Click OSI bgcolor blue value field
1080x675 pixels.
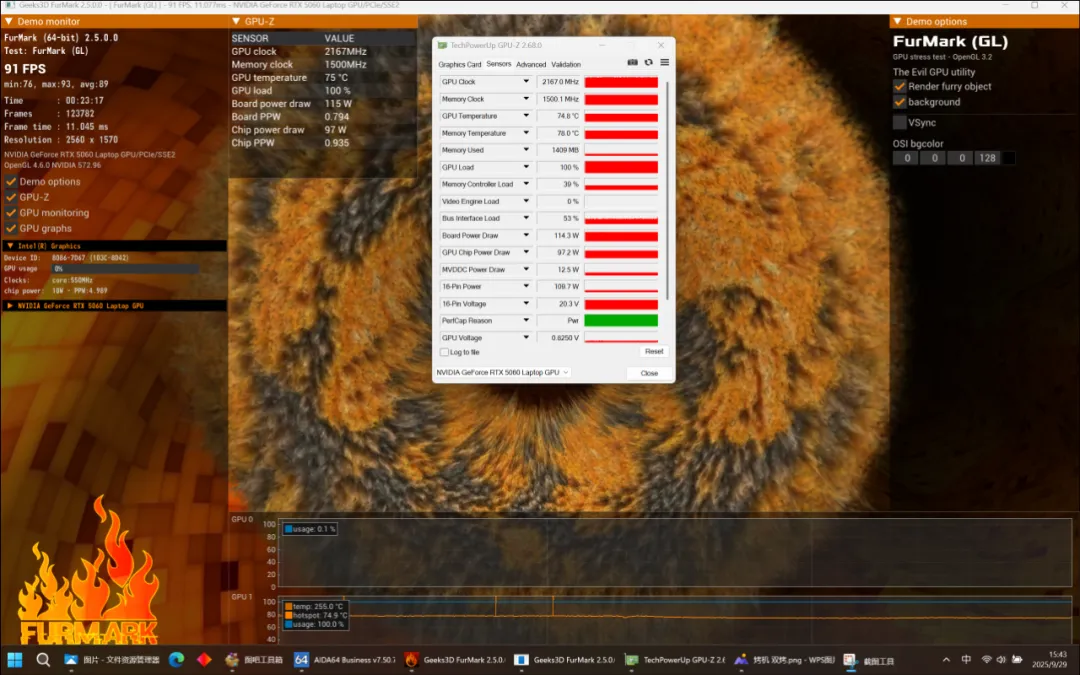tap(961, 158)
